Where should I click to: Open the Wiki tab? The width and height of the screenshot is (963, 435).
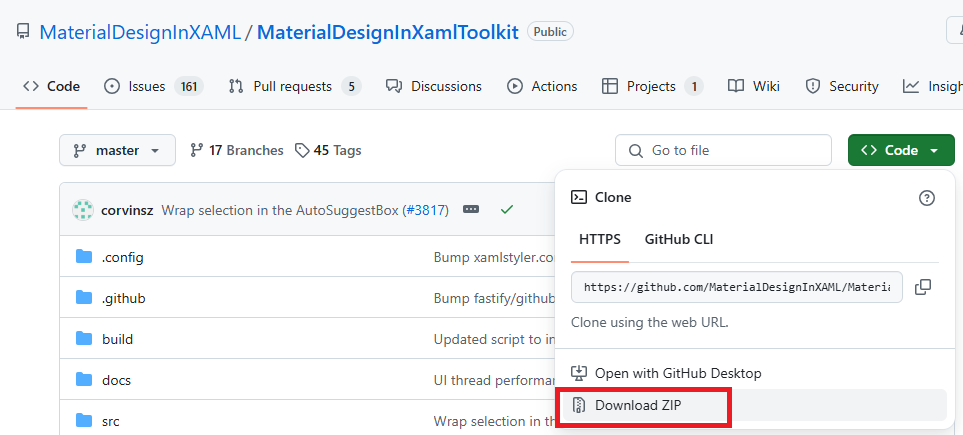pos(754,87)
